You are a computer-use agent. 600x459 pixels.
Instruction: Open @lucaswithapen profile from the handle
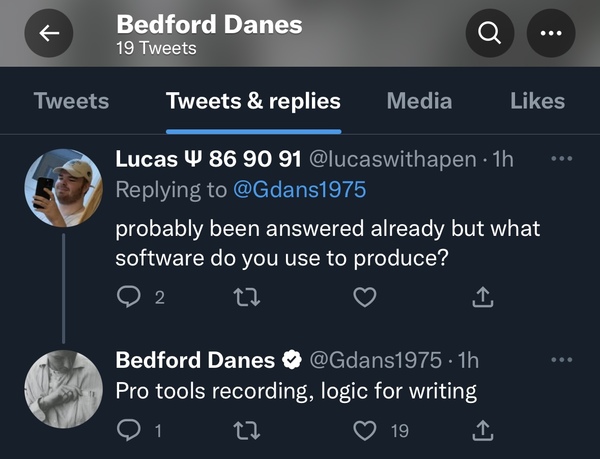(393, 159)
